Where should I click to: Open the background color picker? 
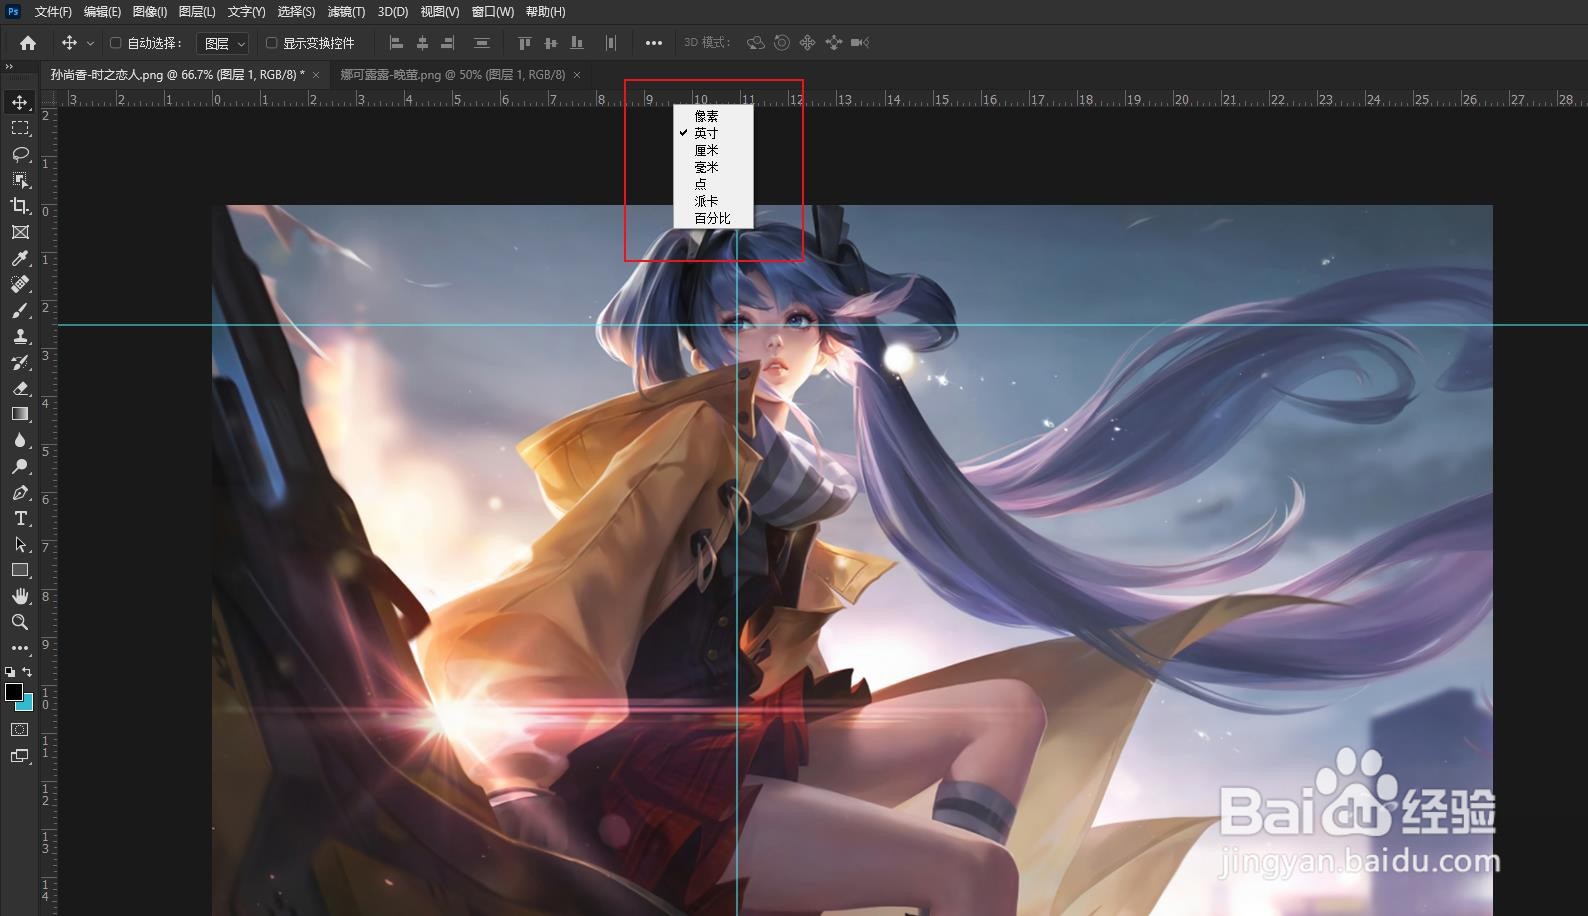click(27, 704)
